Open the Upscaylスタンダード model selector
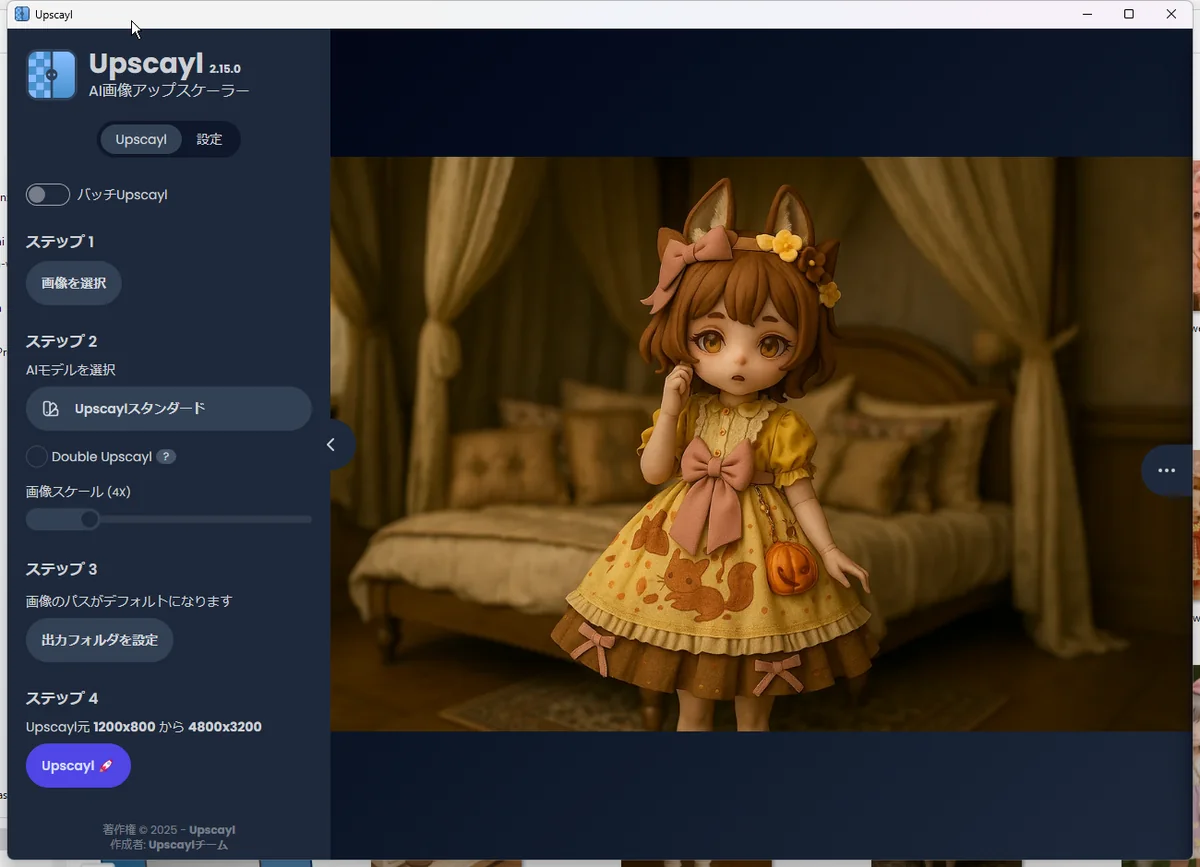The height and width of the screenshot is (867, 1200). coord(168,409)
